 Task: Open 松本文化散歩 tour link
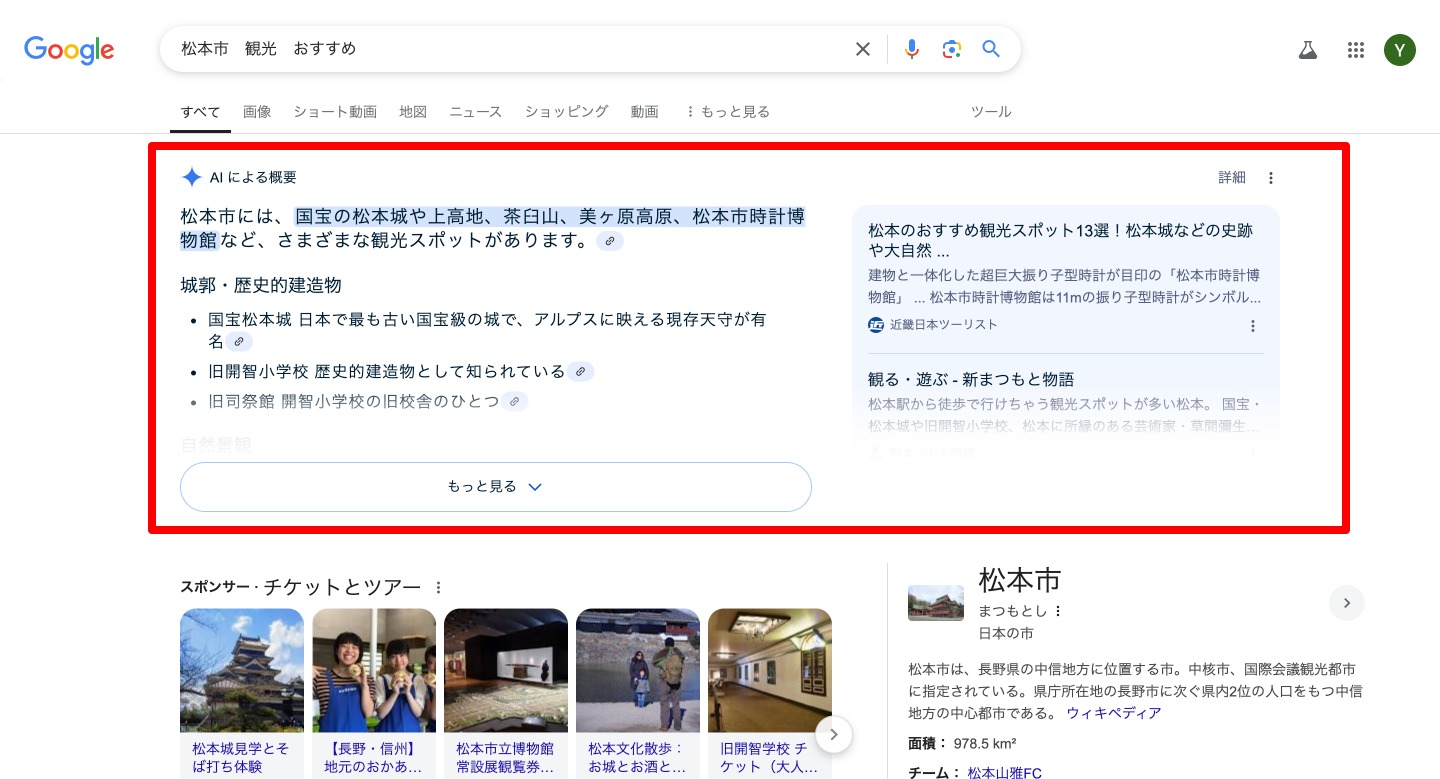[636, 757]
